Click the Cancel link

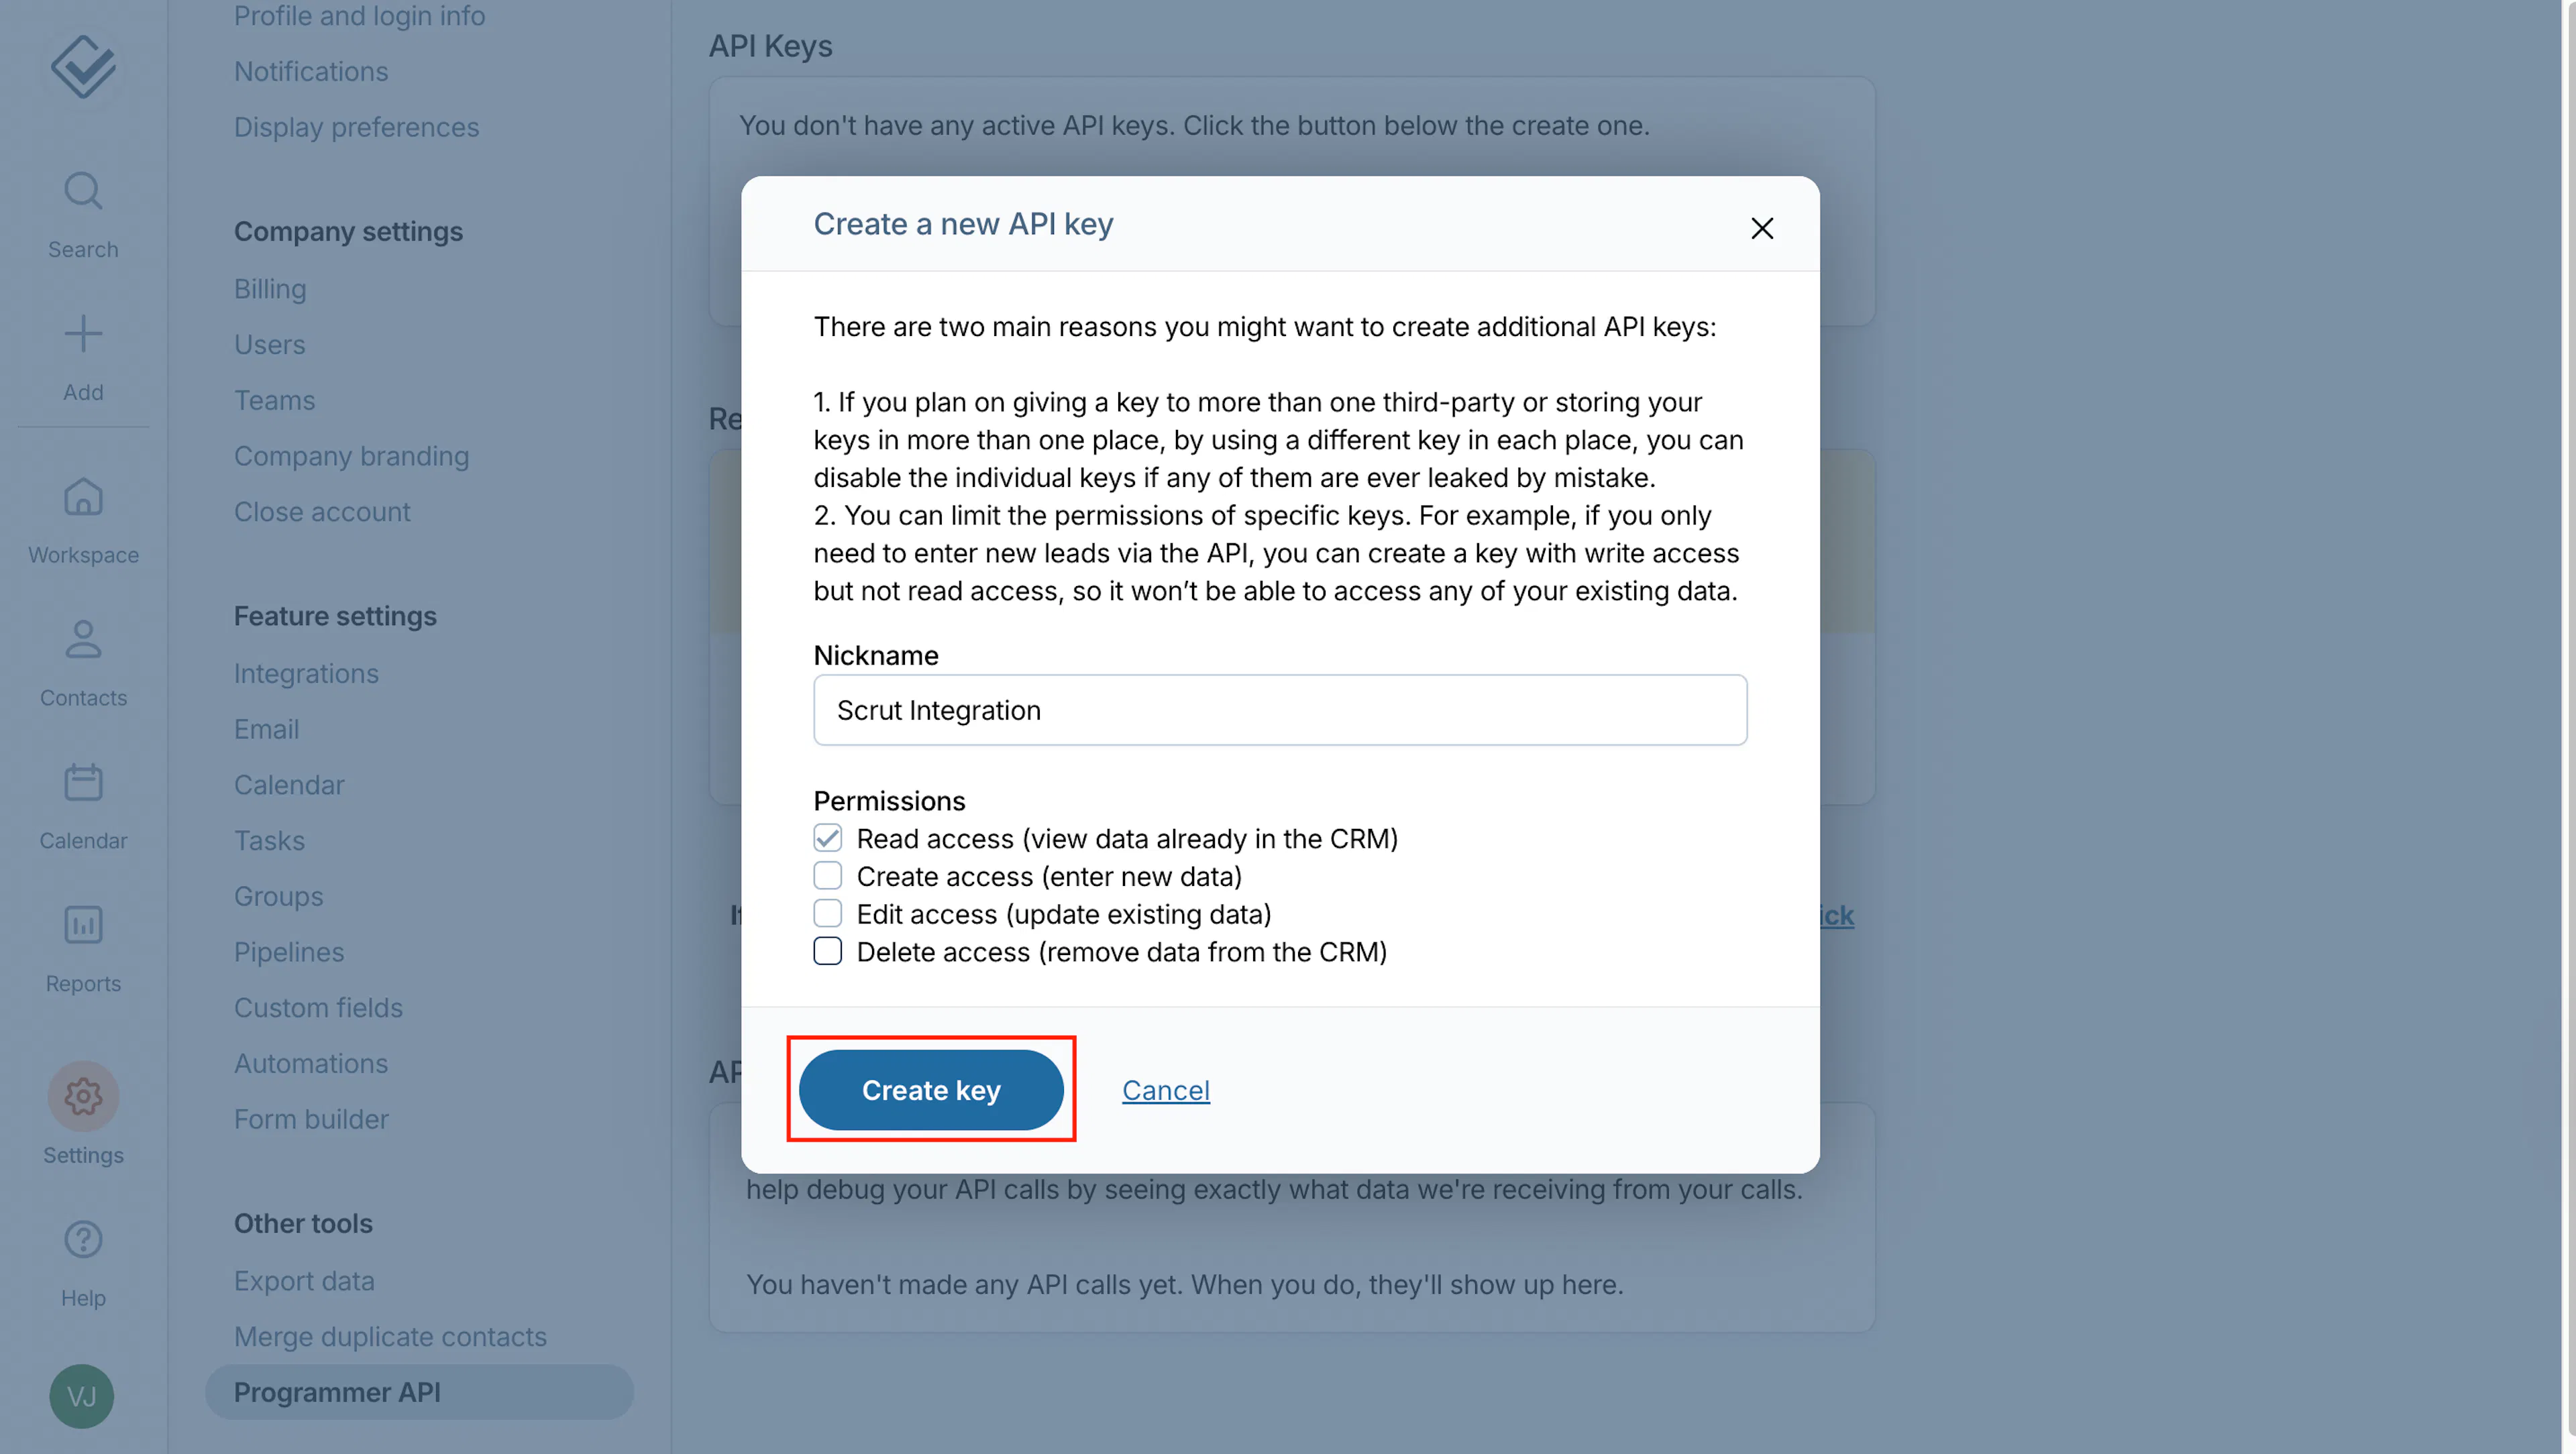pyautogui.click(x=1165, y=1090)
